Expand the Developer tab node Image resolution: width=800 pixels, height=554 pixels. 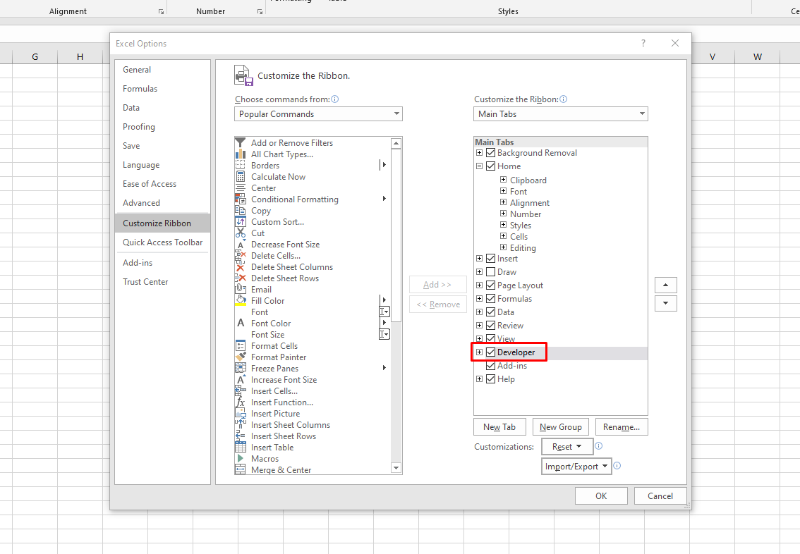pyautogui.click(x=479, y=352)
